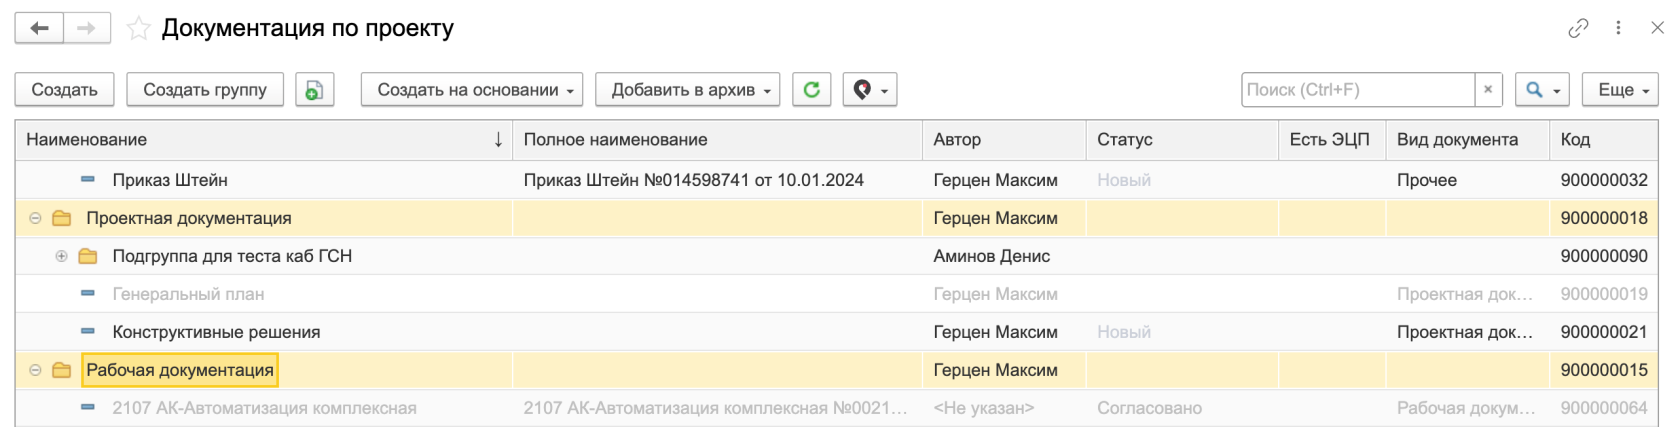Image resolution: width=1680 pixels, height=427 pixels.
Task: Open the three-dot options menu
Action: click(x=1618, y=28)
